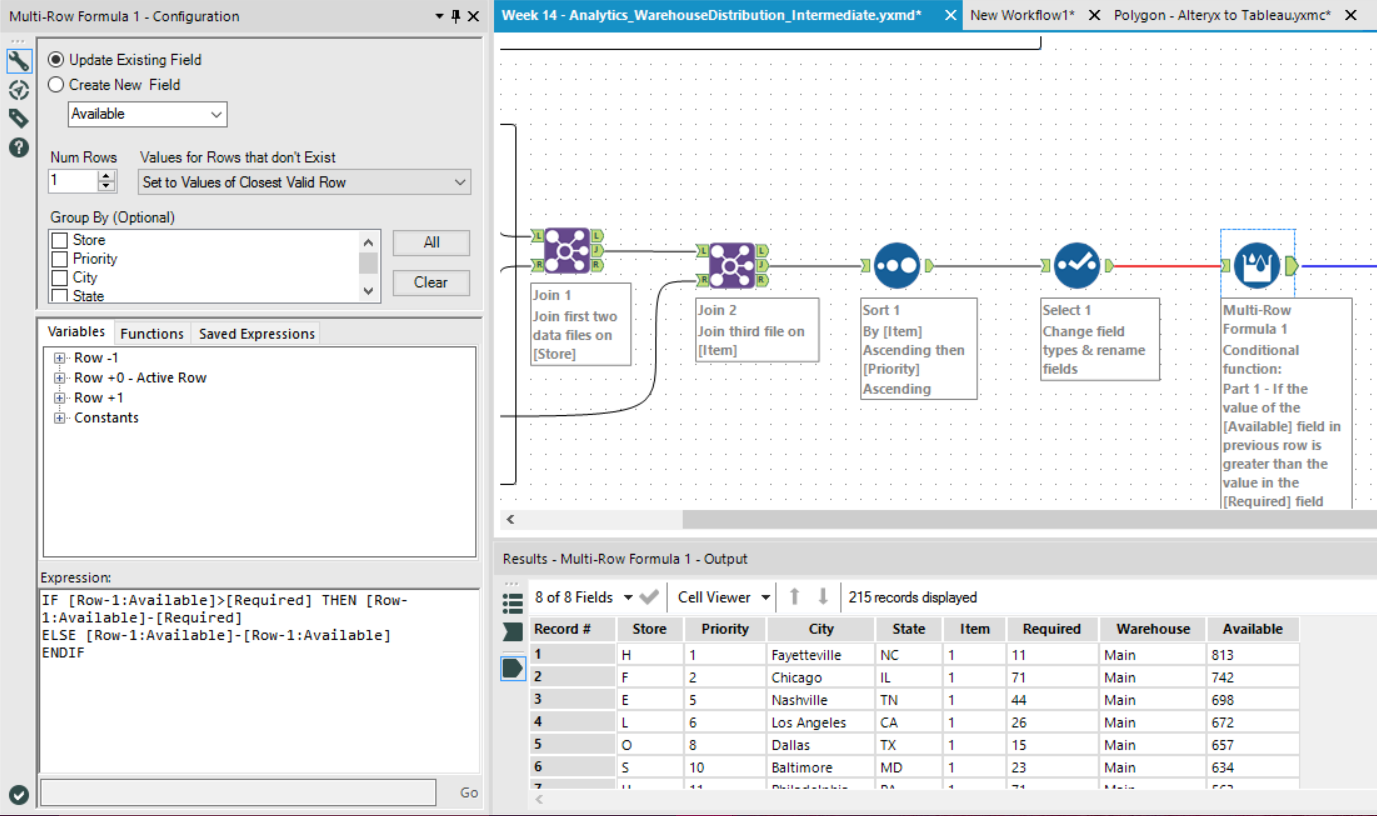Click the Select 1 tool icon
This screenshot has width=1377, height=816.
tap(1076, 265)
